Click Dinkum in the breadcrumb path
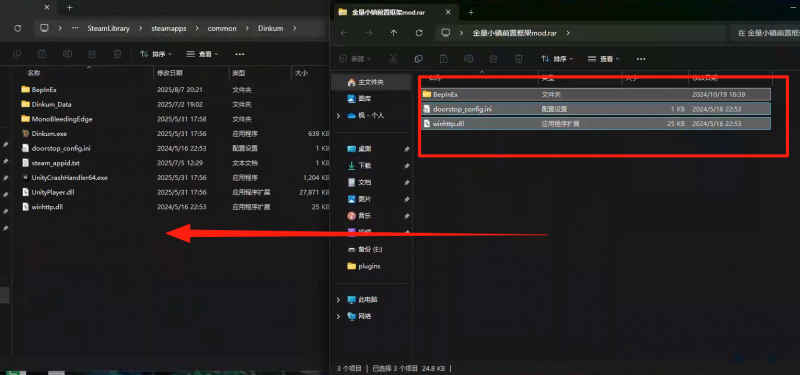 (x=271, y=29)
